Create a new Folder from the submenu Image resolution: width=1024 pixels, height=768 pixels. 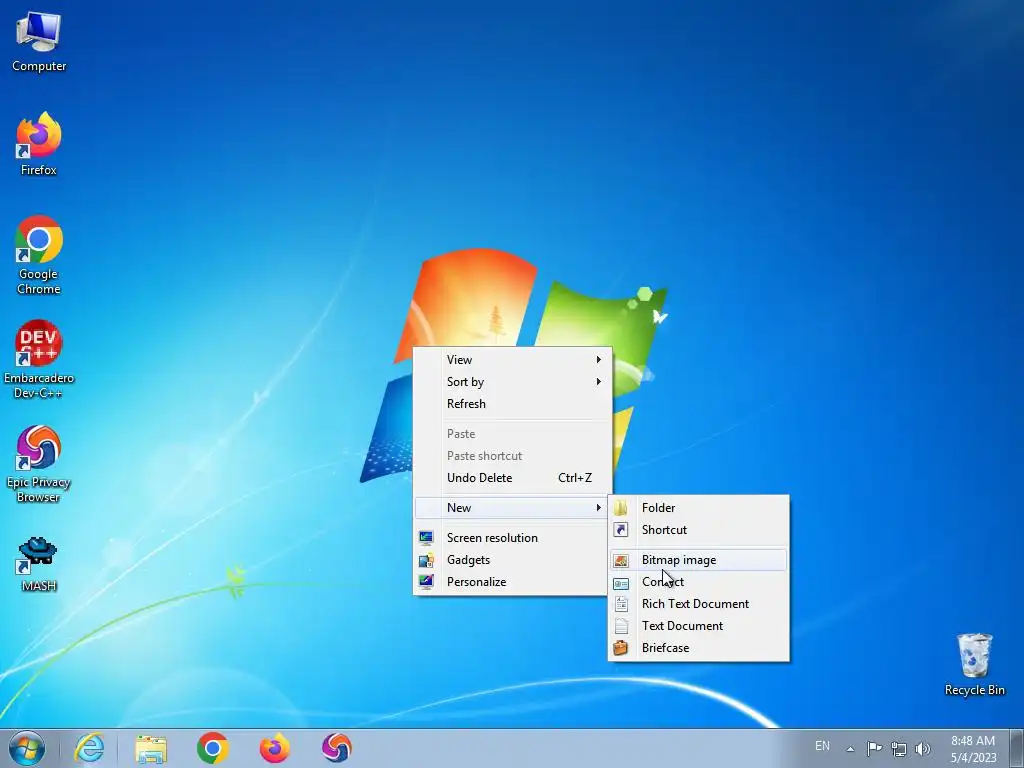[699, 508]
